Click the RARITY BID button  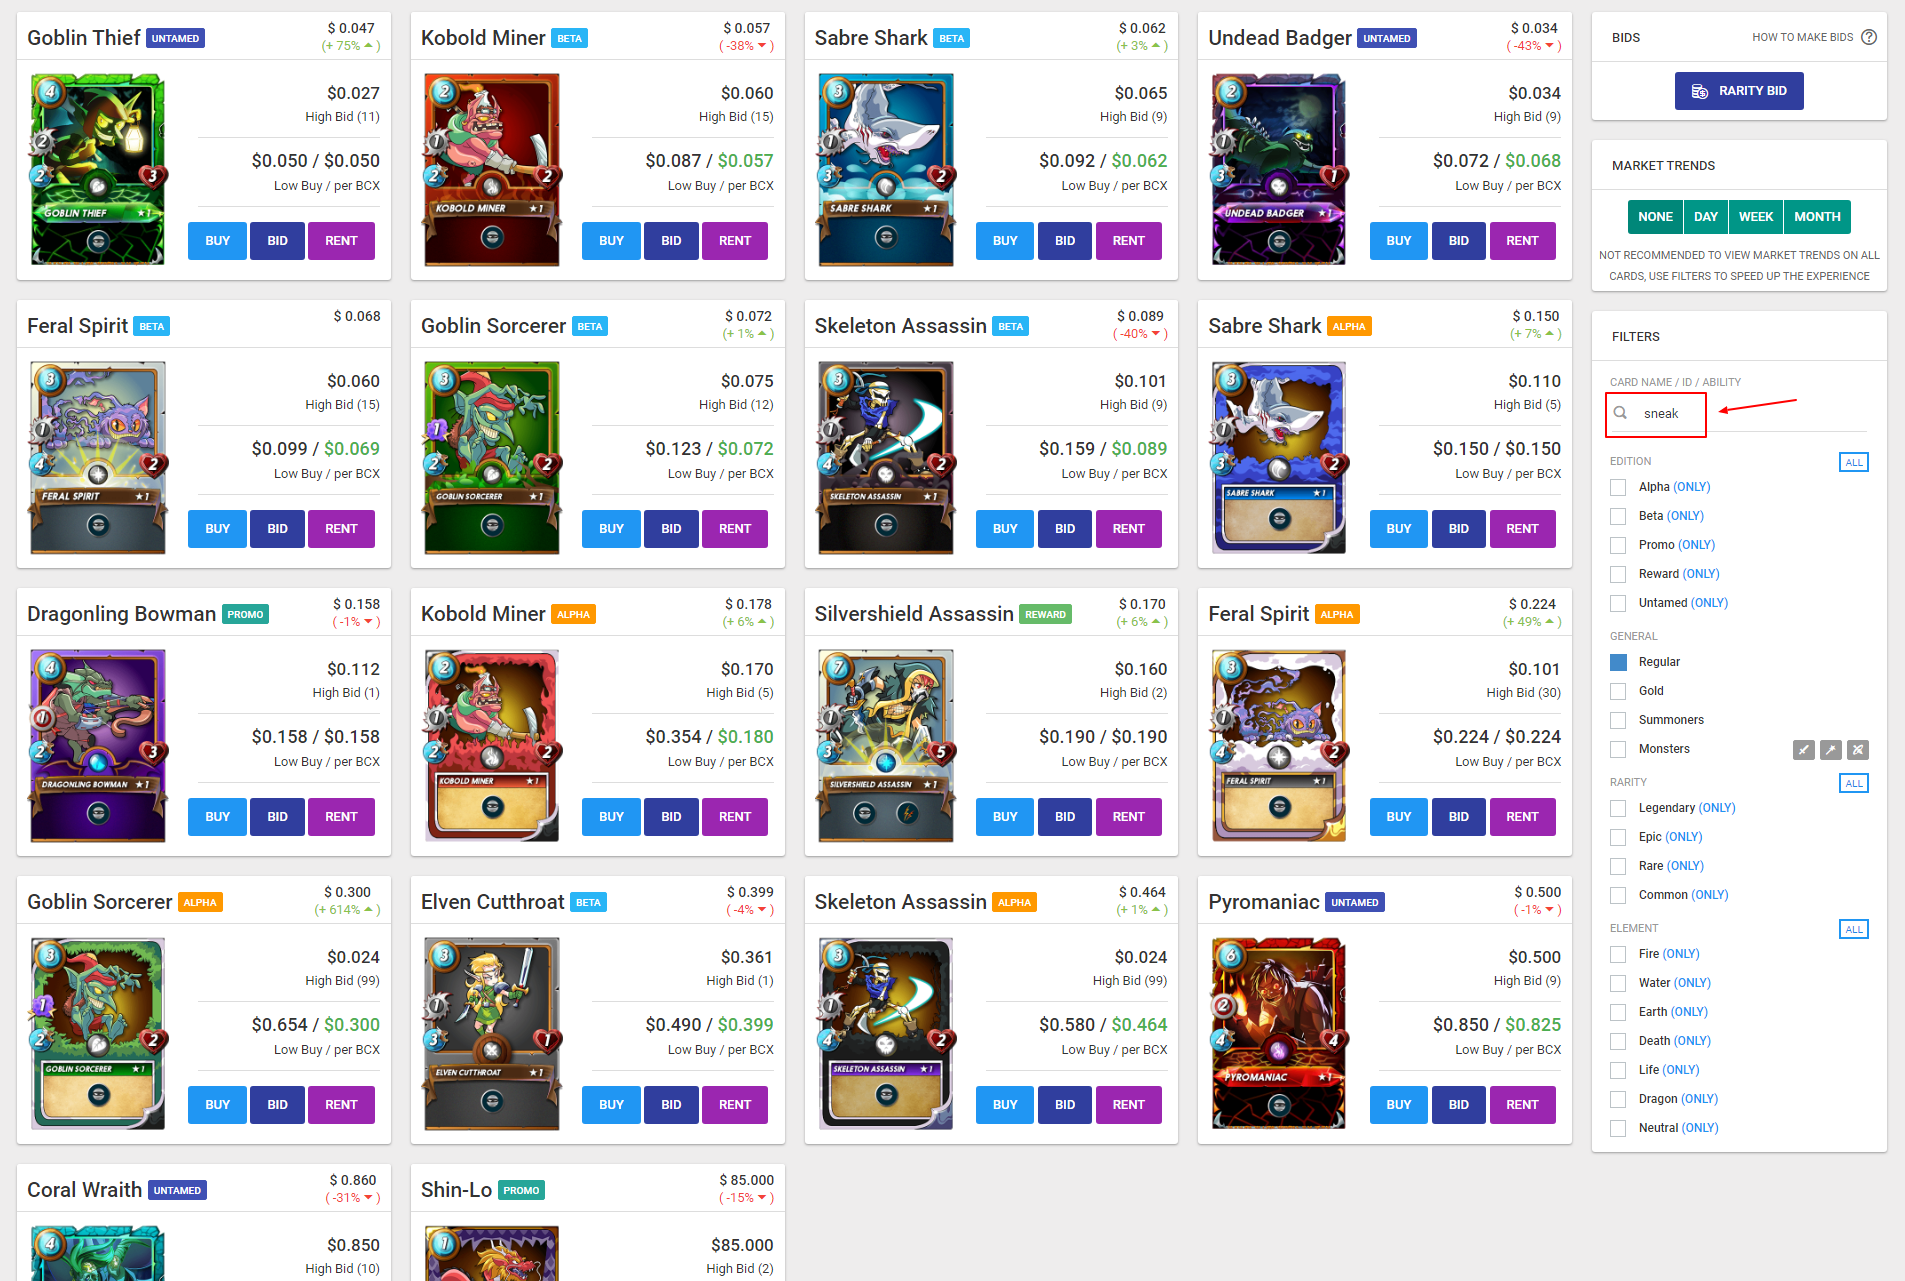coord(1739,91)
